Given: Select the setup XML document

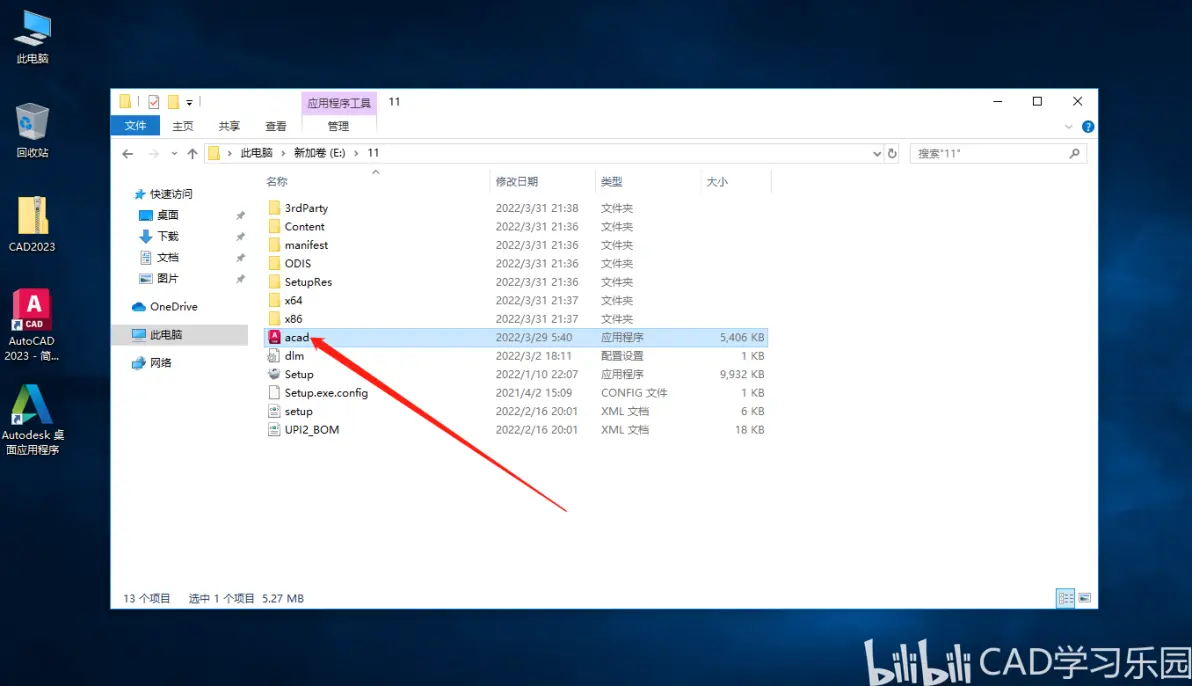Looking at the screenshot, I should [298, 411].
